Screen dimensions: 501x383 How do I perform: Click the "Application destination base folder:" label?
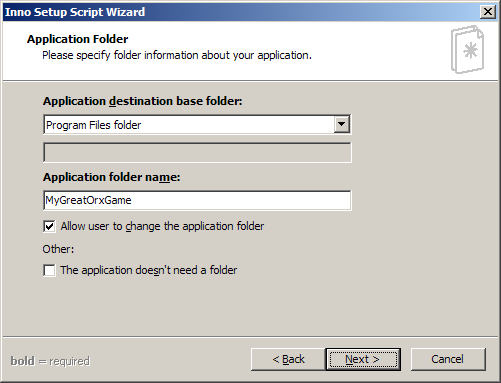pos(142,101)
